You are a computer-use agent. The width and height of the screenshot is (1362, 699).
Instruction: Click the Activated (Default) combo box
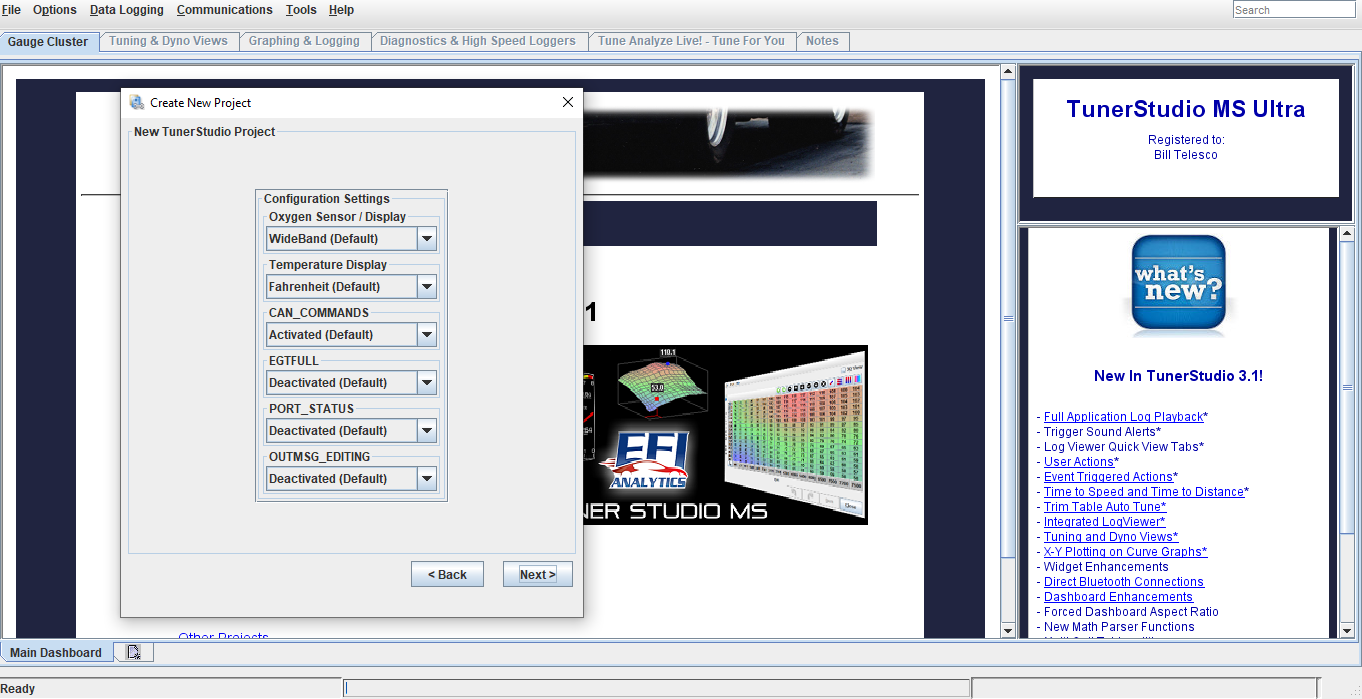[x=351, y=335]
